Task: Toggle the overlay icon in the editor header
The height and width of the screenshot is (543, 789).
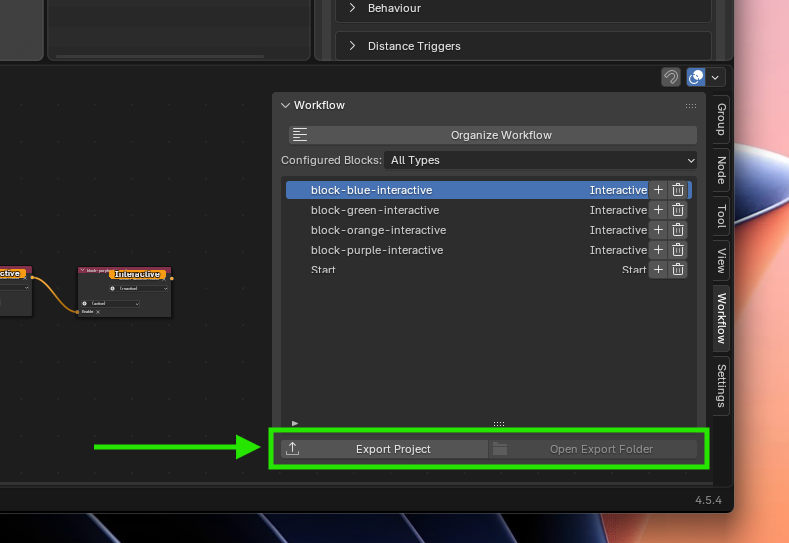Action: click(696, 77)
